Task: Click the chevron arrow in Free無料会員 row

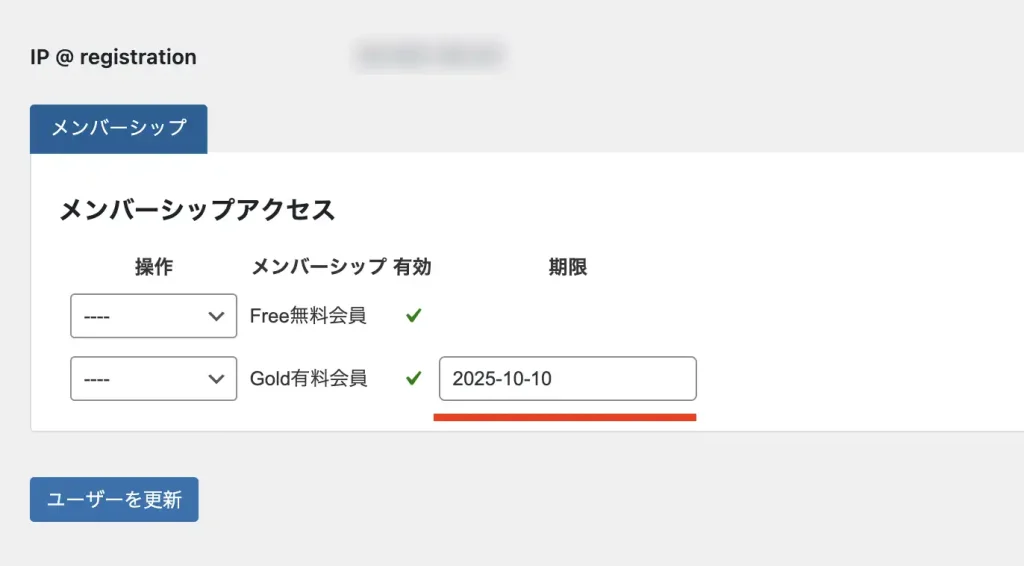Action: pyautogui.click(x=215, y=316)
